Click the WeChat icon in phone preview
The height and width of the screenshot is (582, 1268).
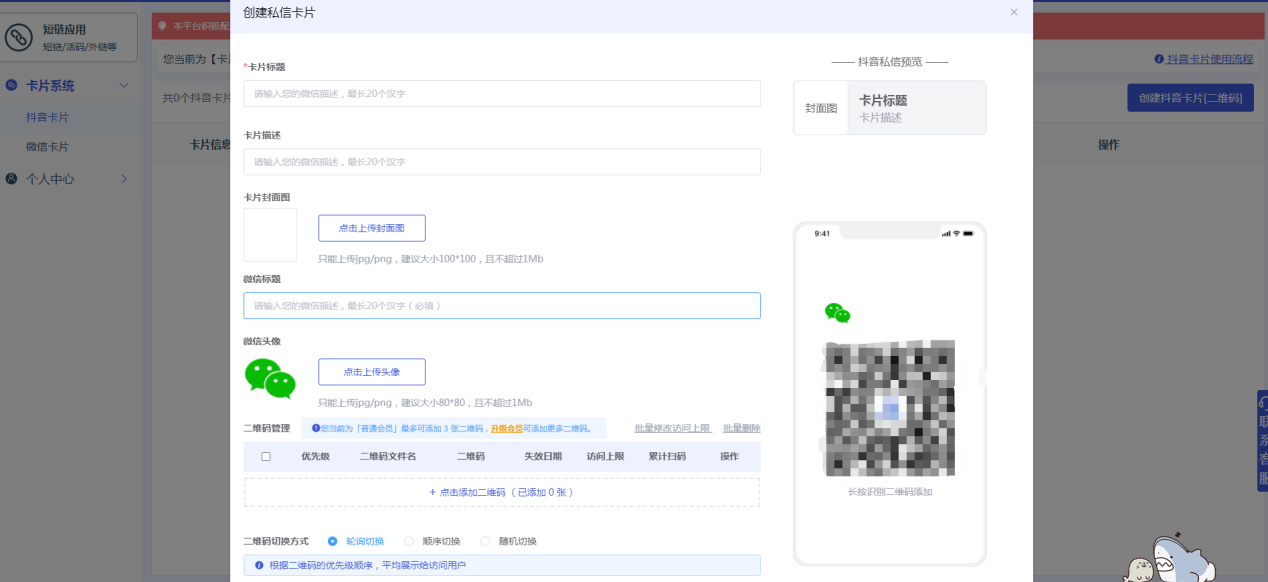pos(837,313)
